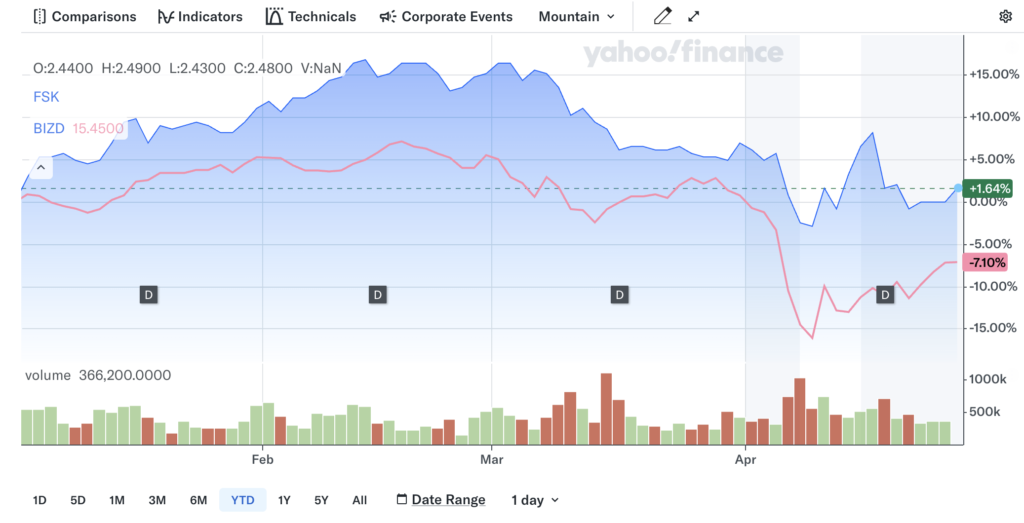The height and width of the screenshot is (523, 1024).
Task: Click the blue end-point dot on the FSK line
Action: point(958,188)
